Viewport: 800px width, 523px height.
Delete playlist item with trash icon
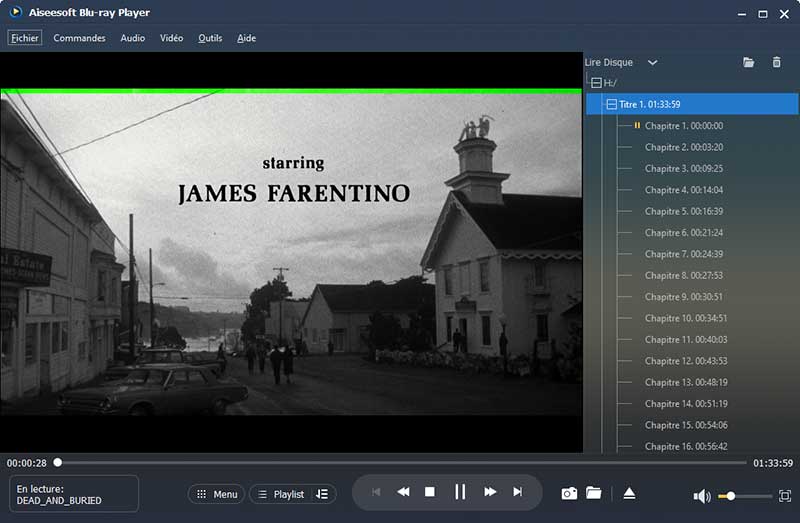coord(777,62)
